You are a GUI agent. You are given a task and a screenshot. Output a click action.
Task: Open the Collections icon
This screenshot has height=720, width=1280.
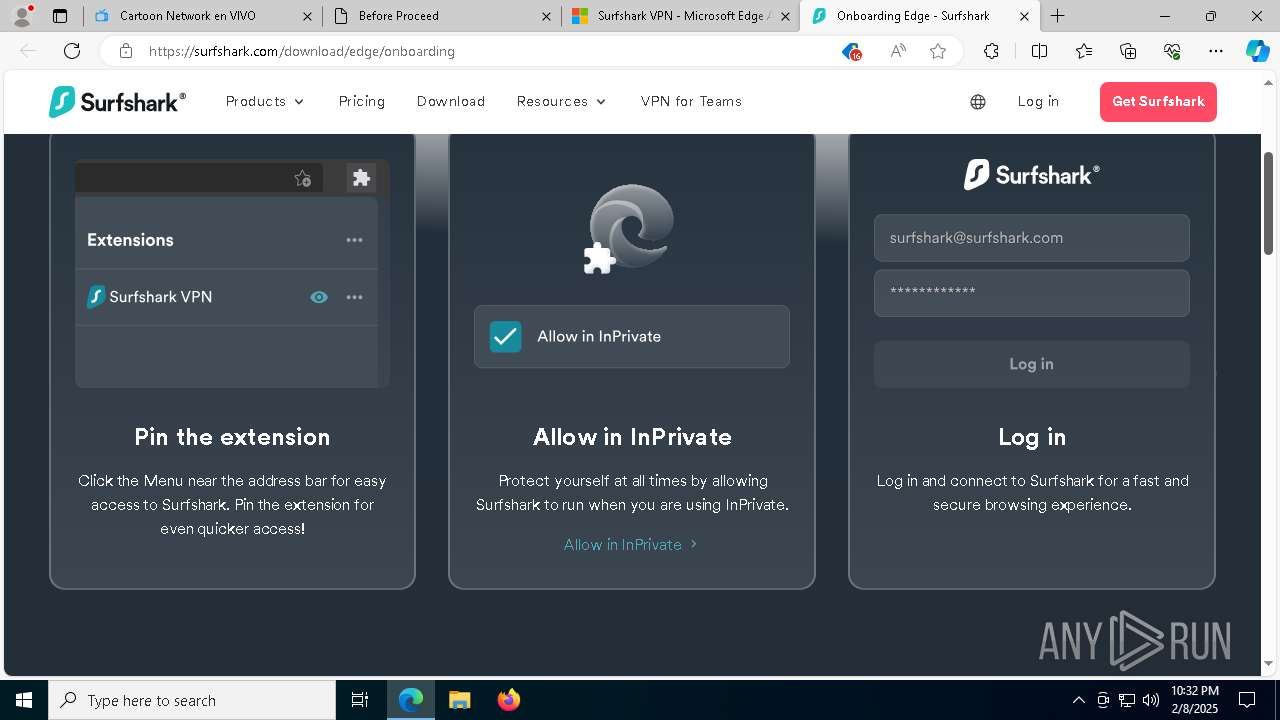click(1128, 51)
